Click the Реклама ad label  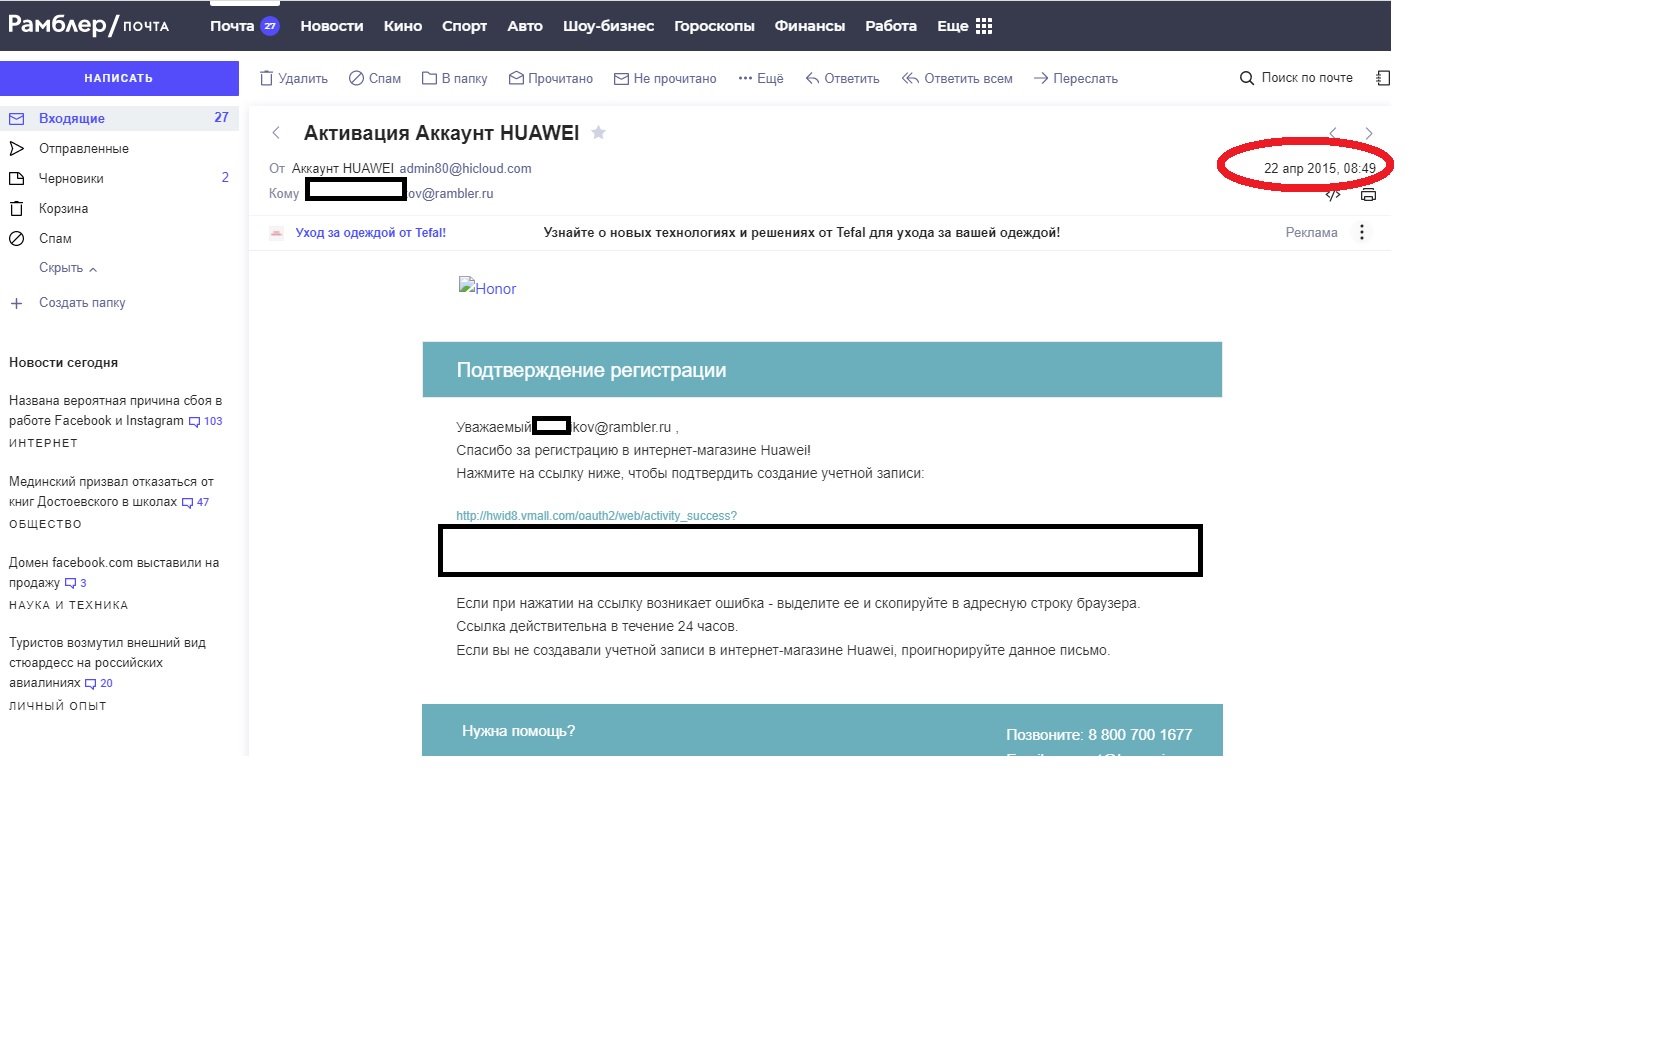point(1311,233)
